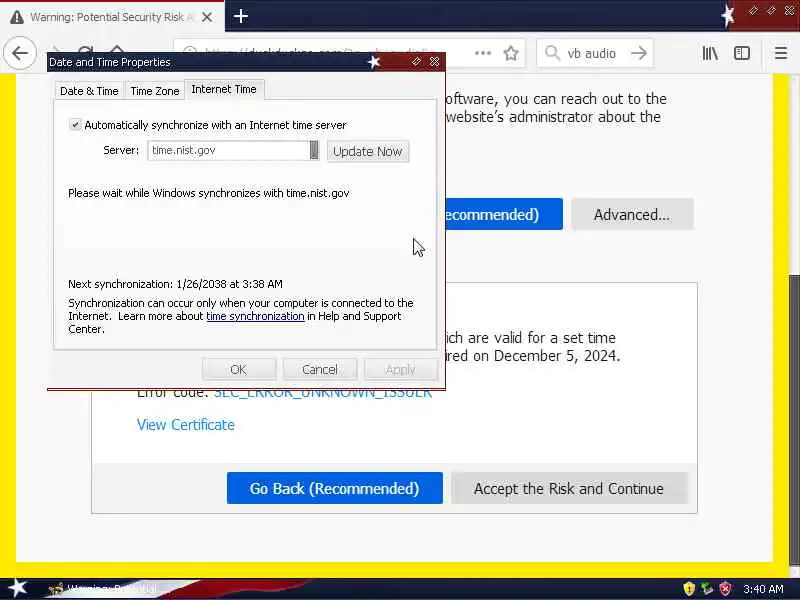Click Accept the Risk and Continue
Image resolution: width=800 pixels, height=600 pixels.
tap(569, 488)
